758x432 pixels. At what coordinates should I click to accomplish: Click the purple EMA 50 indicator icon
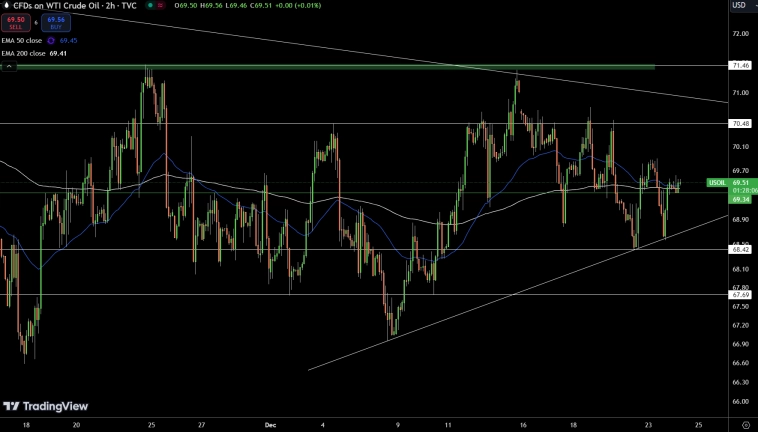(x=51, y=41)
